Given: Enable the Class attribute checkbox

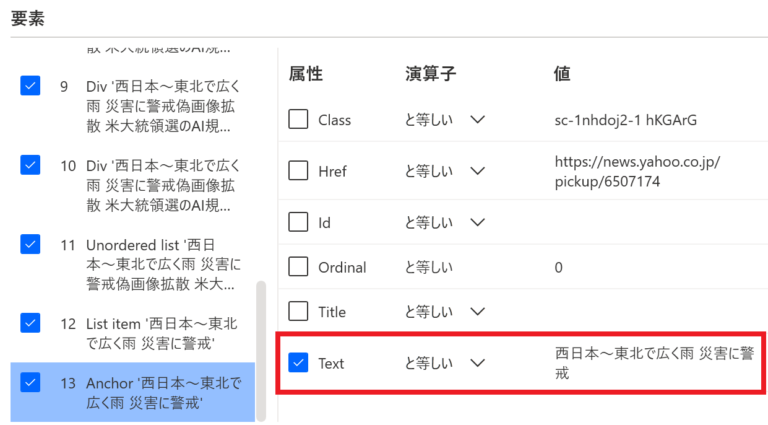Looking at the screenshot, I should 298,120.
